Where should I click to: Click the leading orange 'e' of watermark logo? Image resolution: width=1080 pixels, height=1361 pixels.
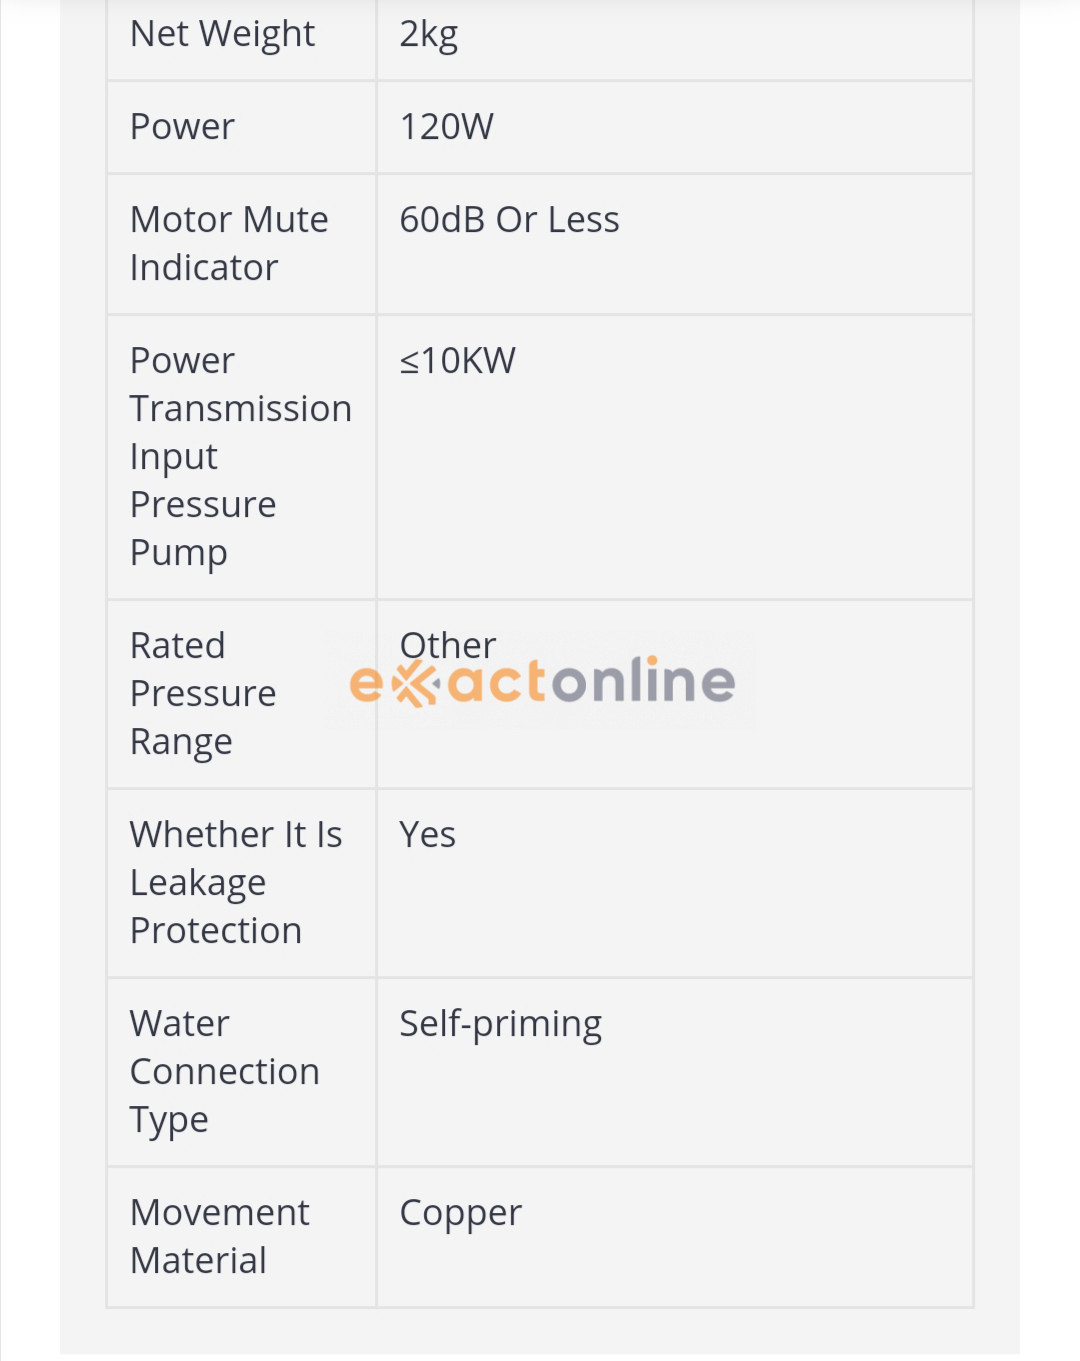tap(365, 684)
